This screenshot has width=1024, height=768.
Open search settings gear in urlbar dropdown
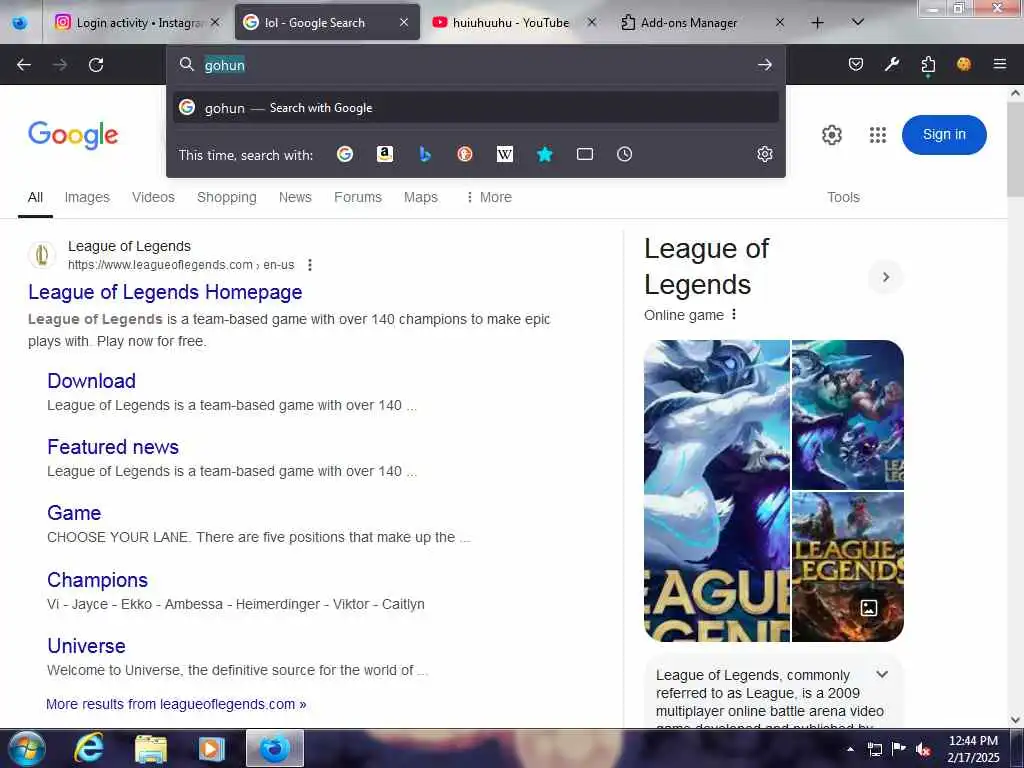[765, 154]
